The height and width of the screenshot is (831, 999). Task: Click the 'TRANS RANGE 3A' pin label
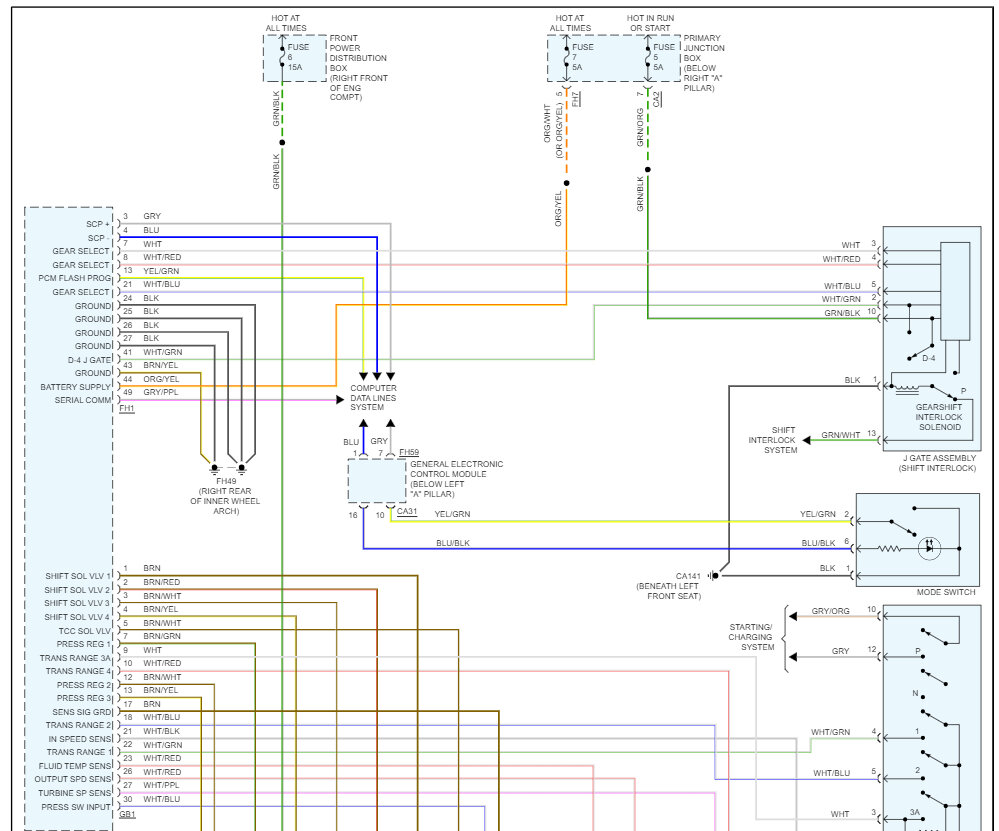75,658
